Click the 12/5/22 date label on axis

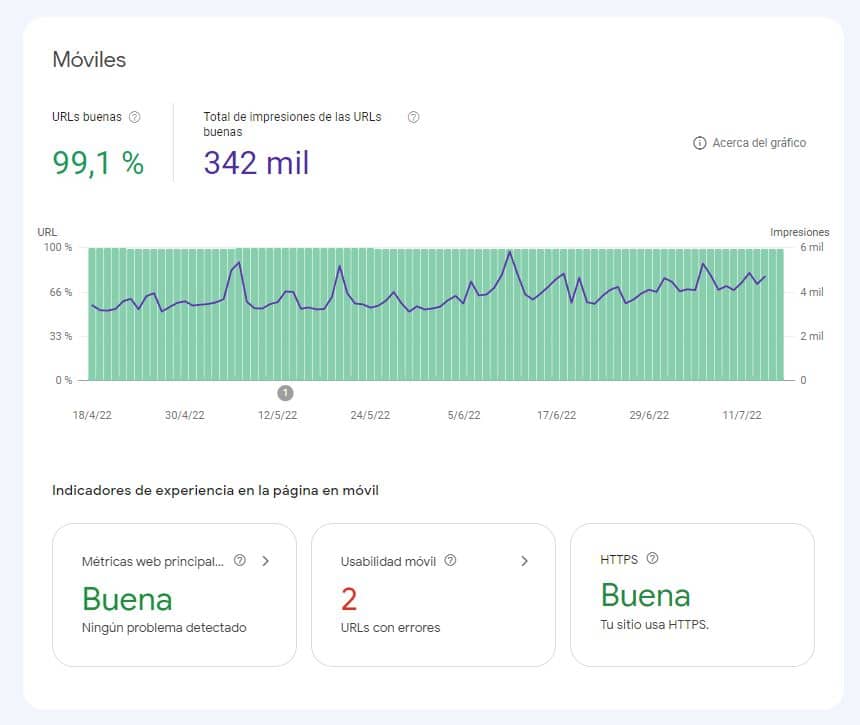click(278, 415)
